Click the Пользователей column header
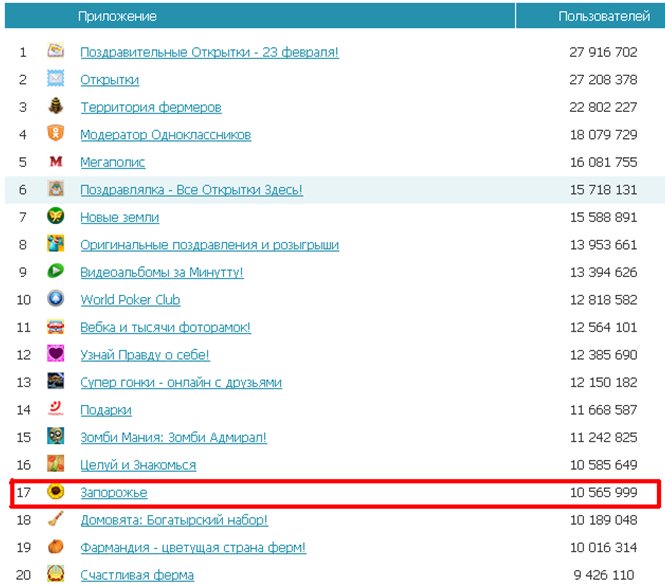 [x=604, y=16]
